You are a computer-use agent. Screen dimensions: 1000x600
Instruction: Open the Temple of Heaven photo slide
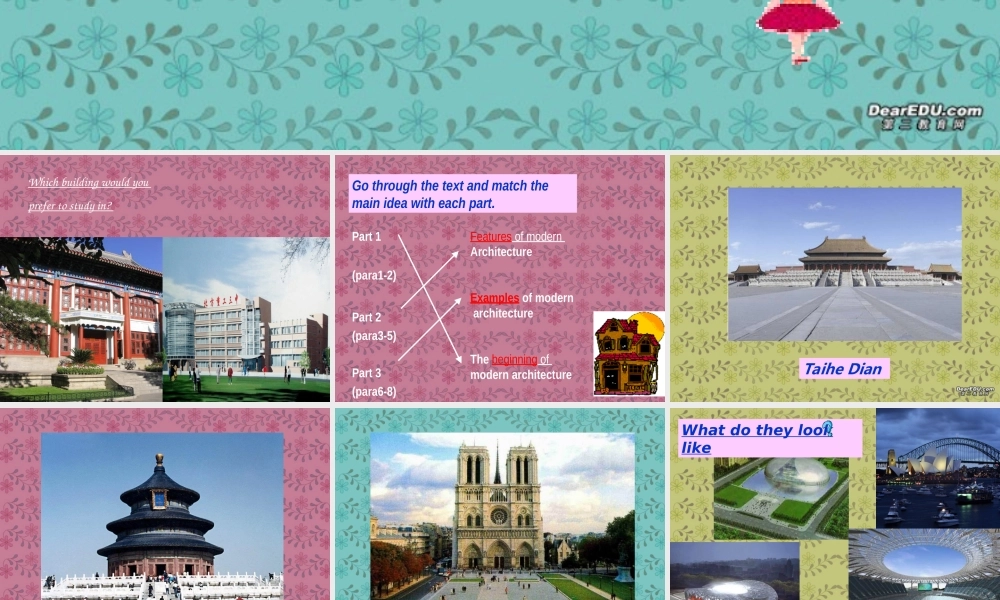(x=165, y=504)
